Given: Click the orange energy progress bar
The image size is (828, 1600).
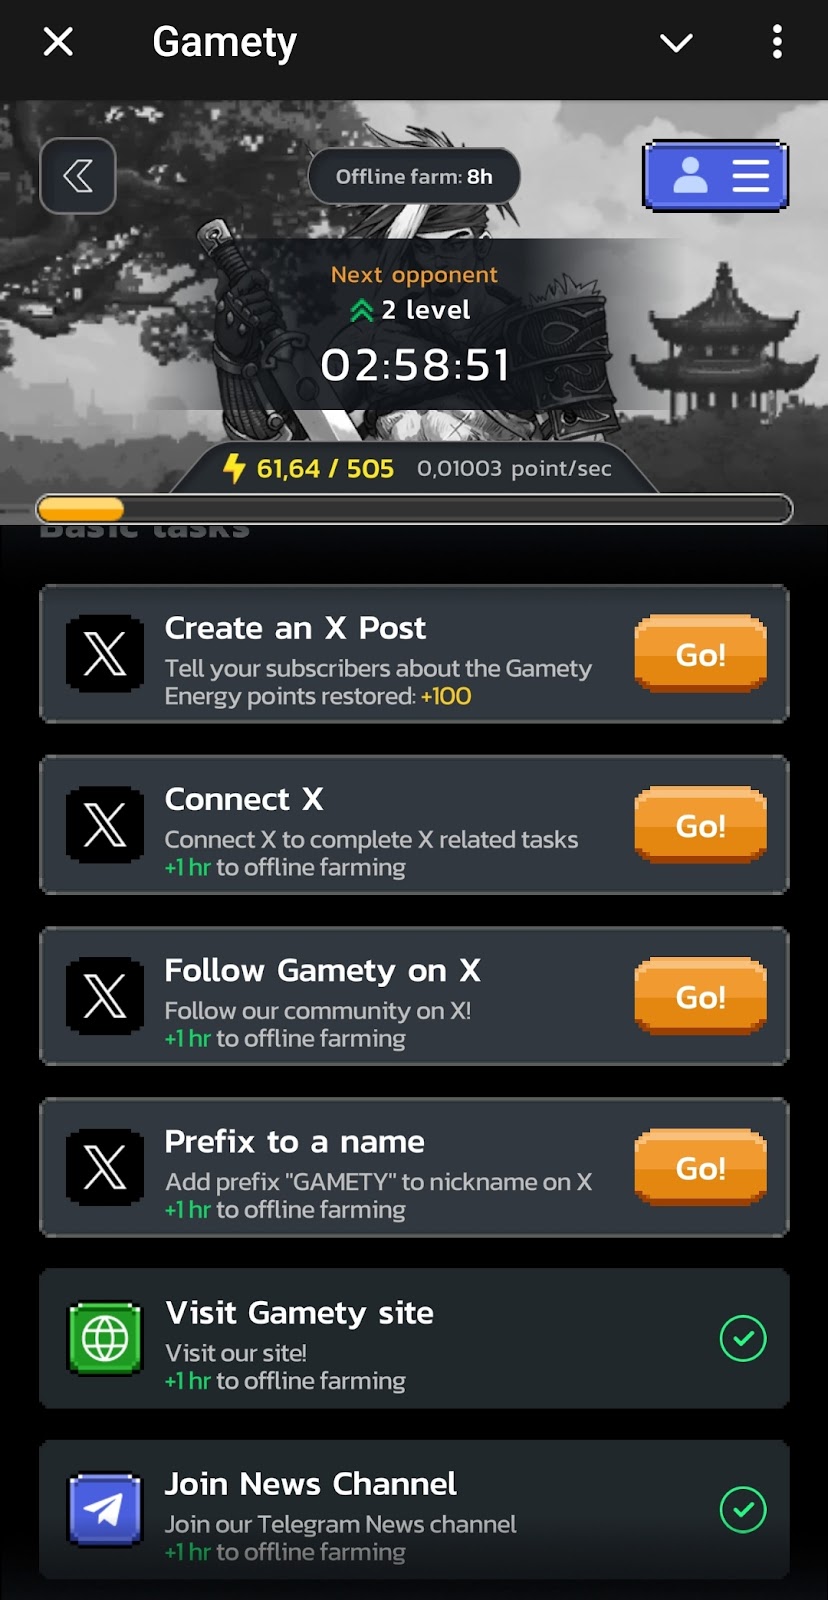Looking at the screenshot, I should [x=414, y=509].
